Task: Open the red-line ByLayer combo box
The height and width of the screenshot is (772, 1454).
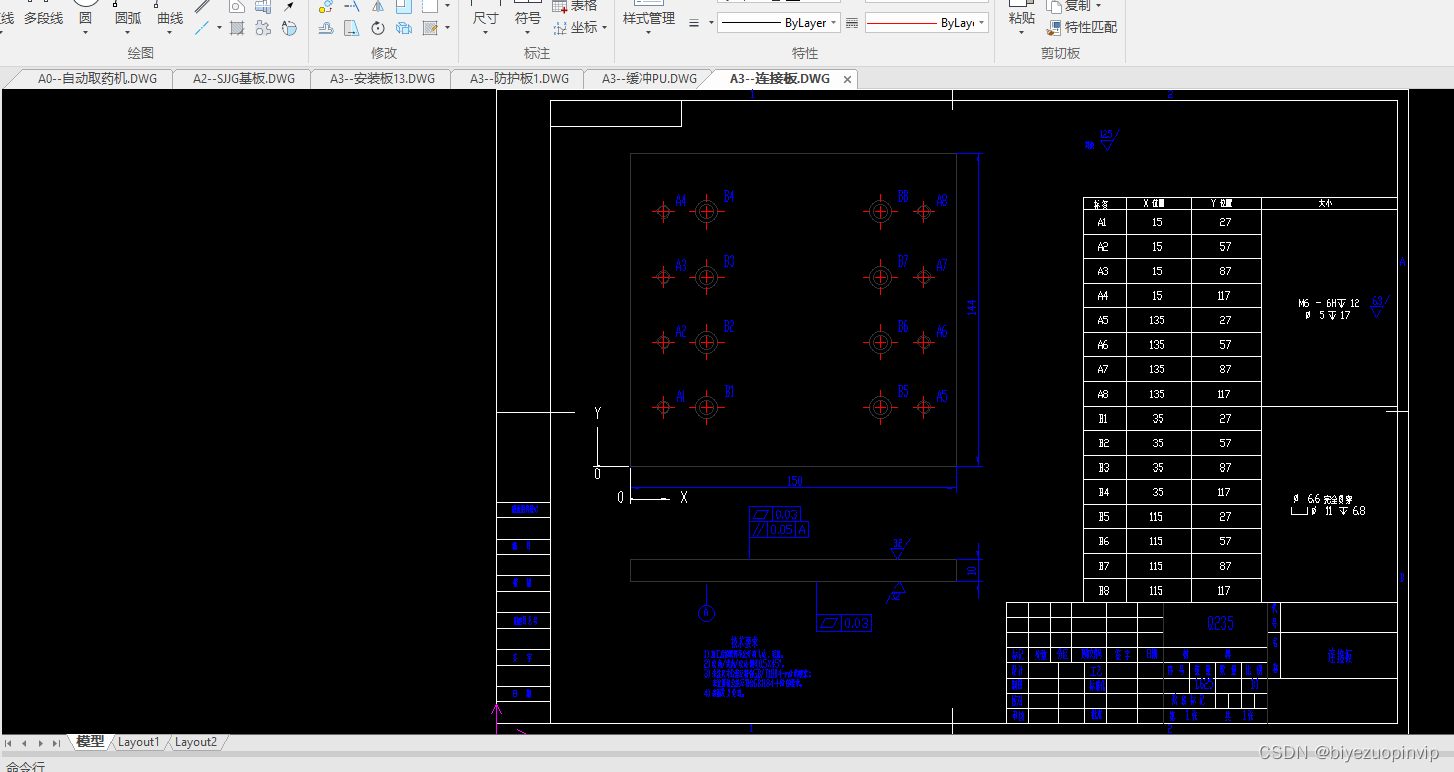Action: [x=927, y=22]
